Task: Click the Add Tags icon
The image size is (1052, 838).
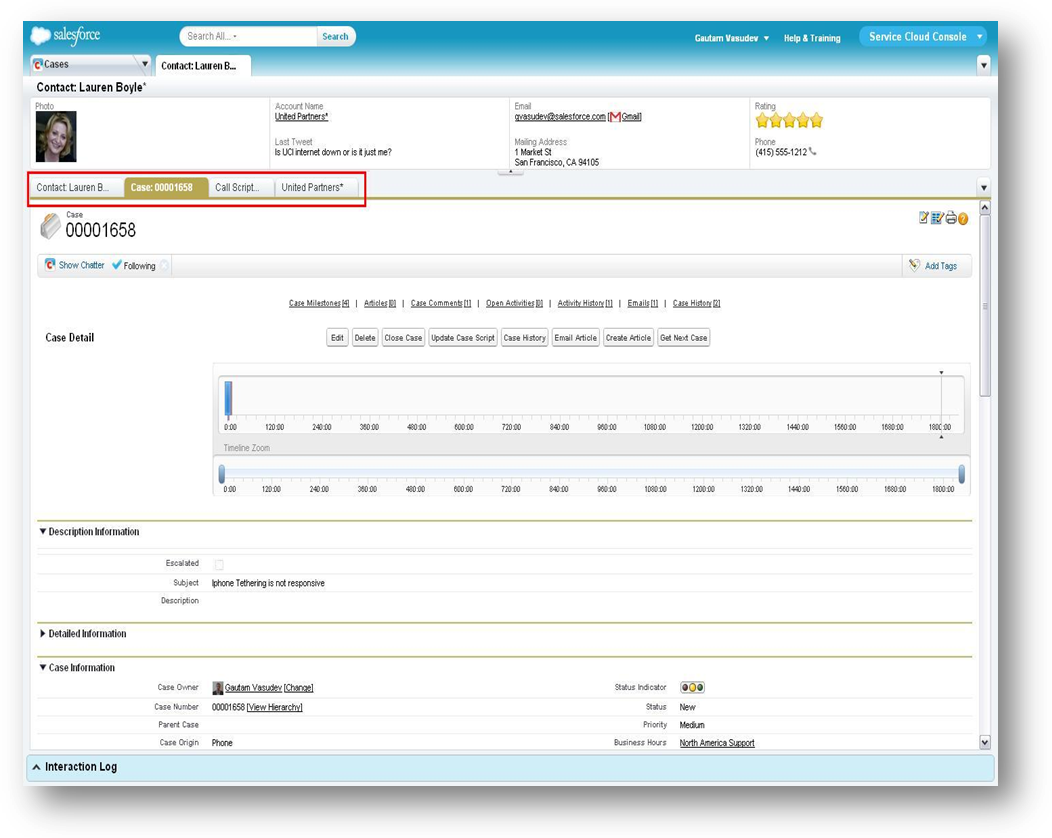Action: (x=914, y=265)
